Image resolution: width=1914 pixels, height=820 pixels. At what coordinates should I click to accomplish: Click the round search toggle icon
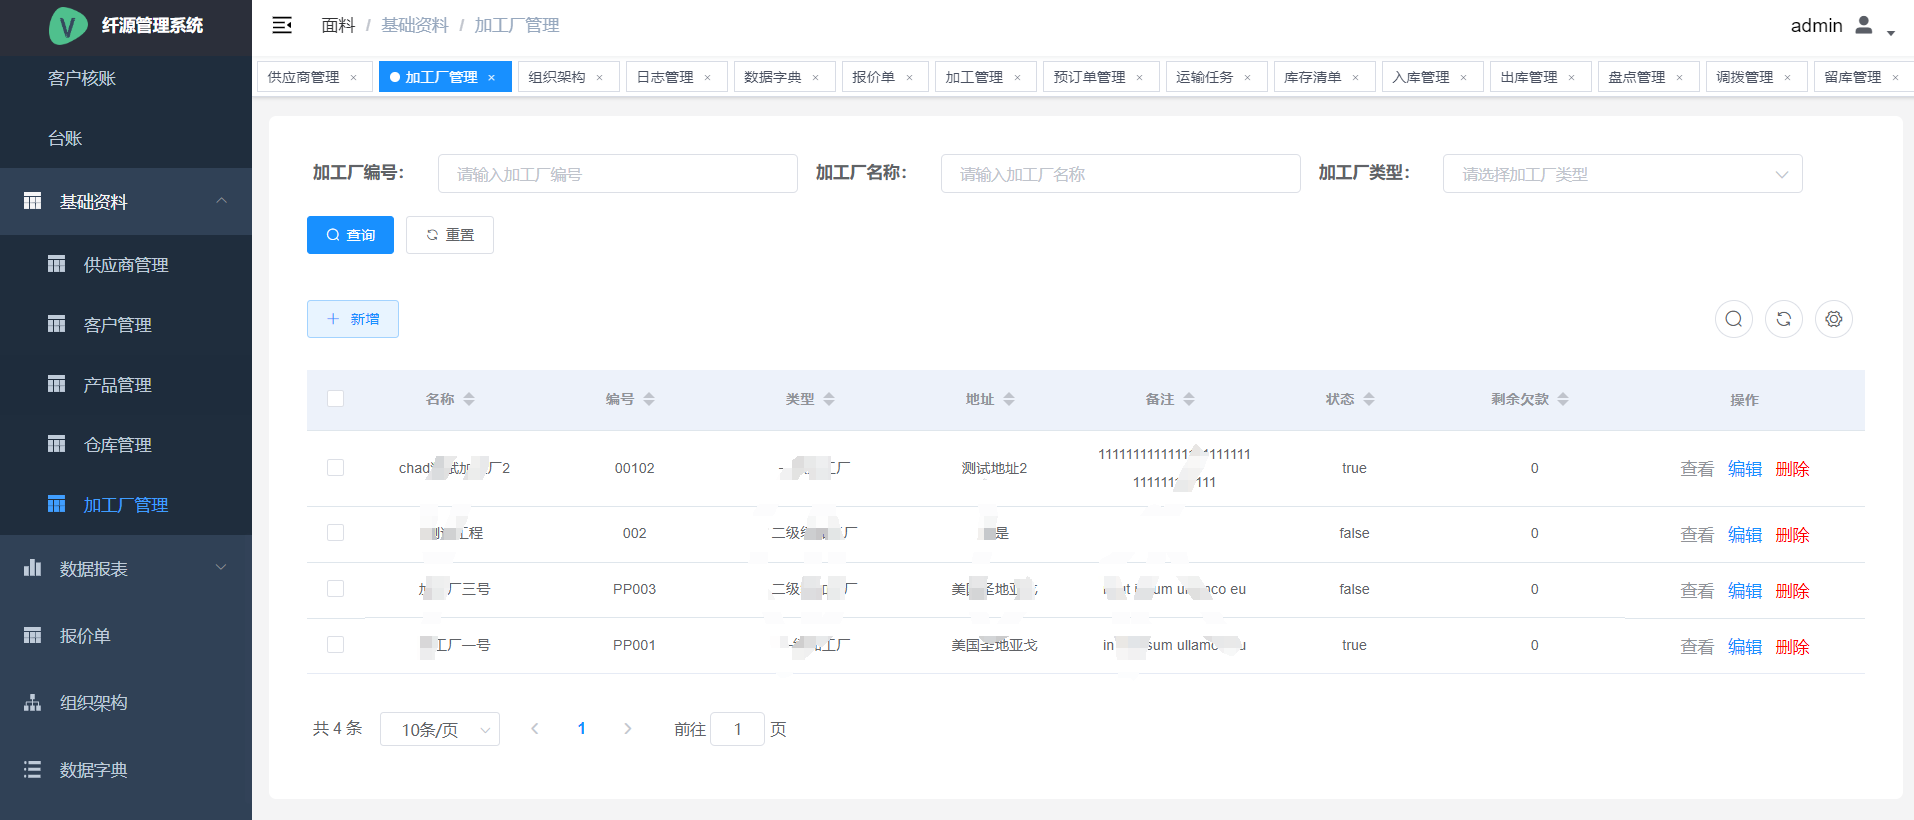[1733, 319]
